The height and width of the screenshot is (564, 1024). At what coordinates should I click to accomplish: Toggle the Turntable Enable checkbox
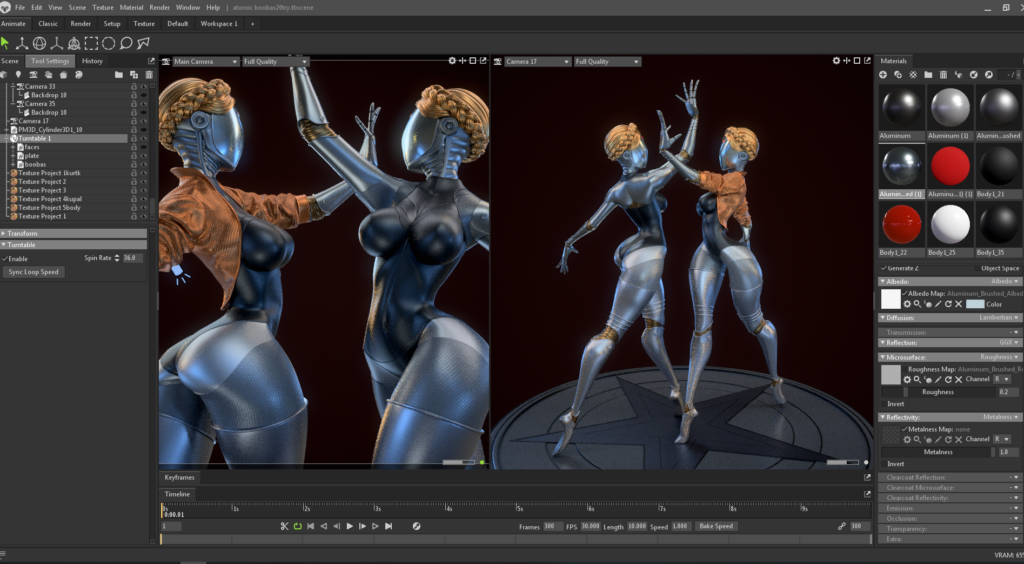click(x=5, y=258)
